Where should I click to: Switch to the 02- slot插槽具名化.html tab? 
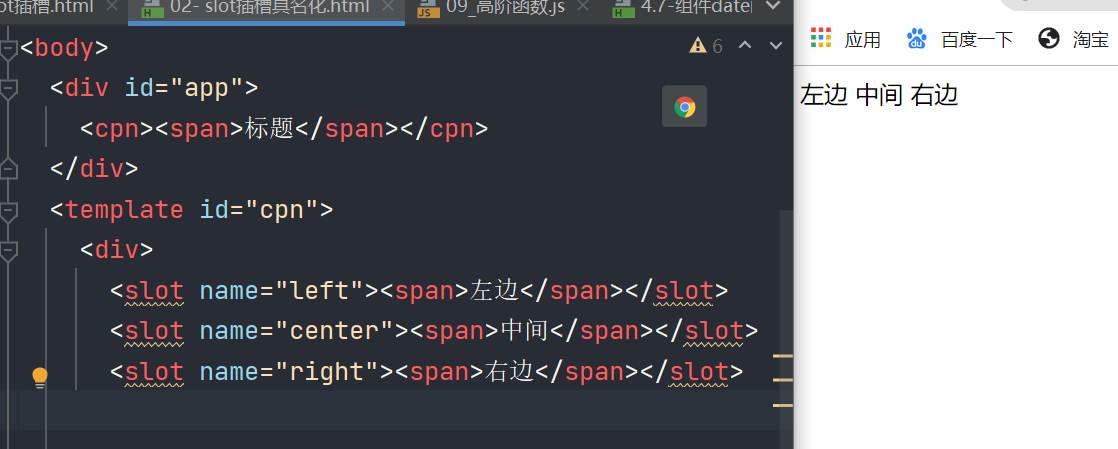266,10
